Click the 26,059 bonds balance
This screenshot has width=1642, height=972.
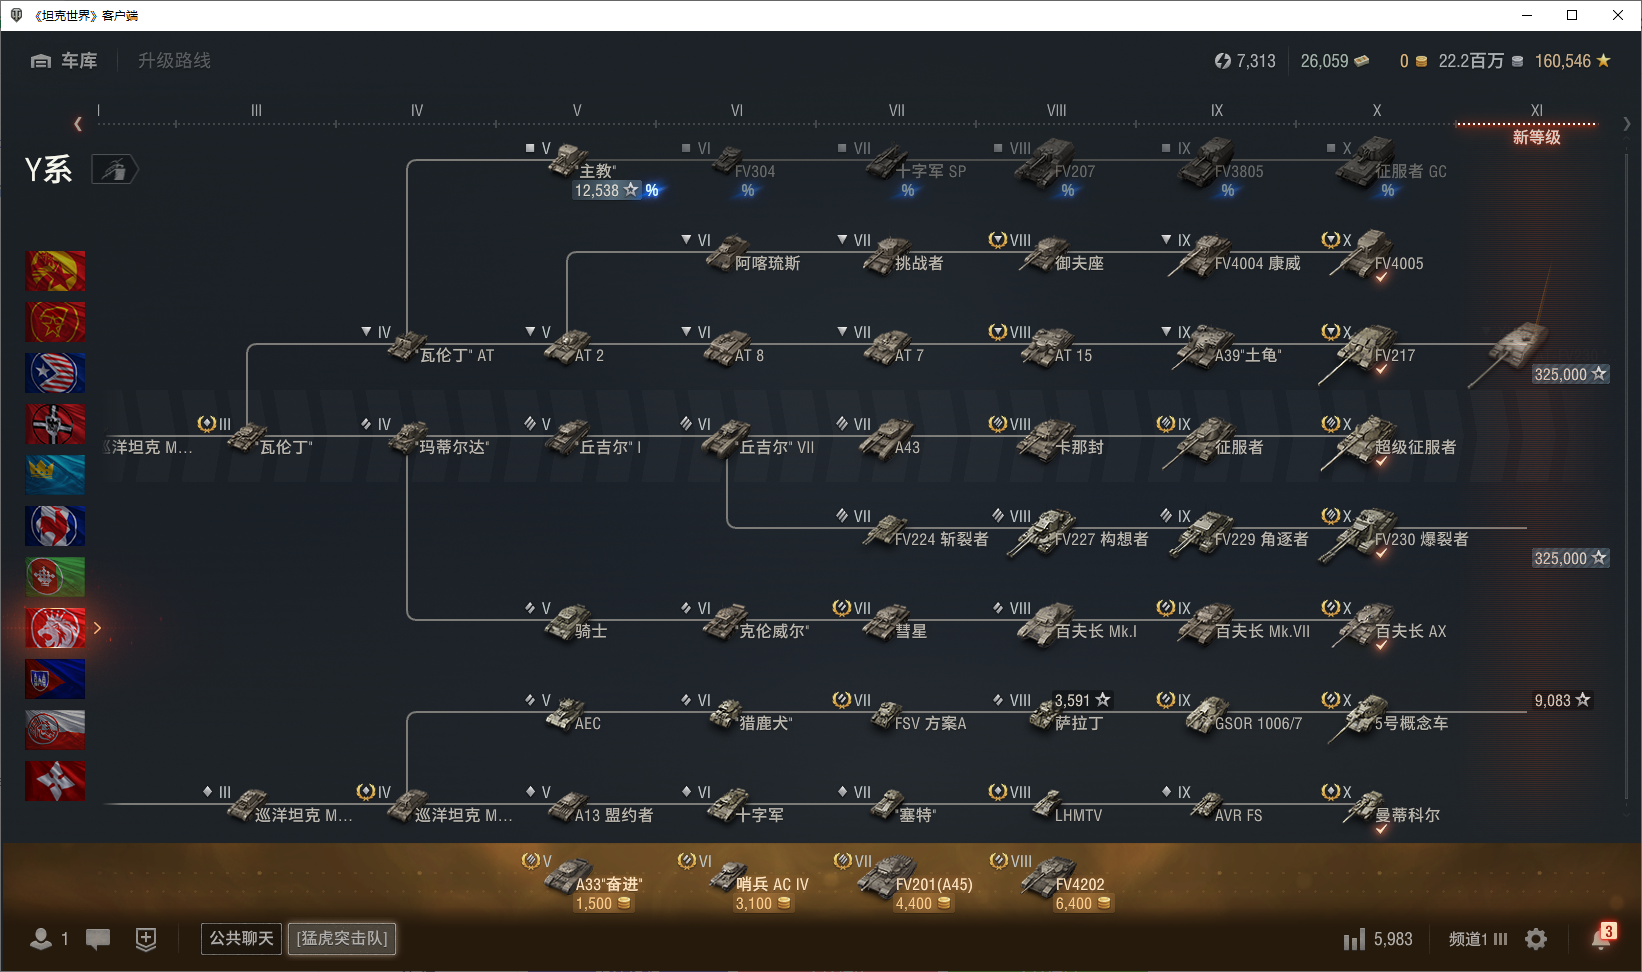[x=1334, y=61]
